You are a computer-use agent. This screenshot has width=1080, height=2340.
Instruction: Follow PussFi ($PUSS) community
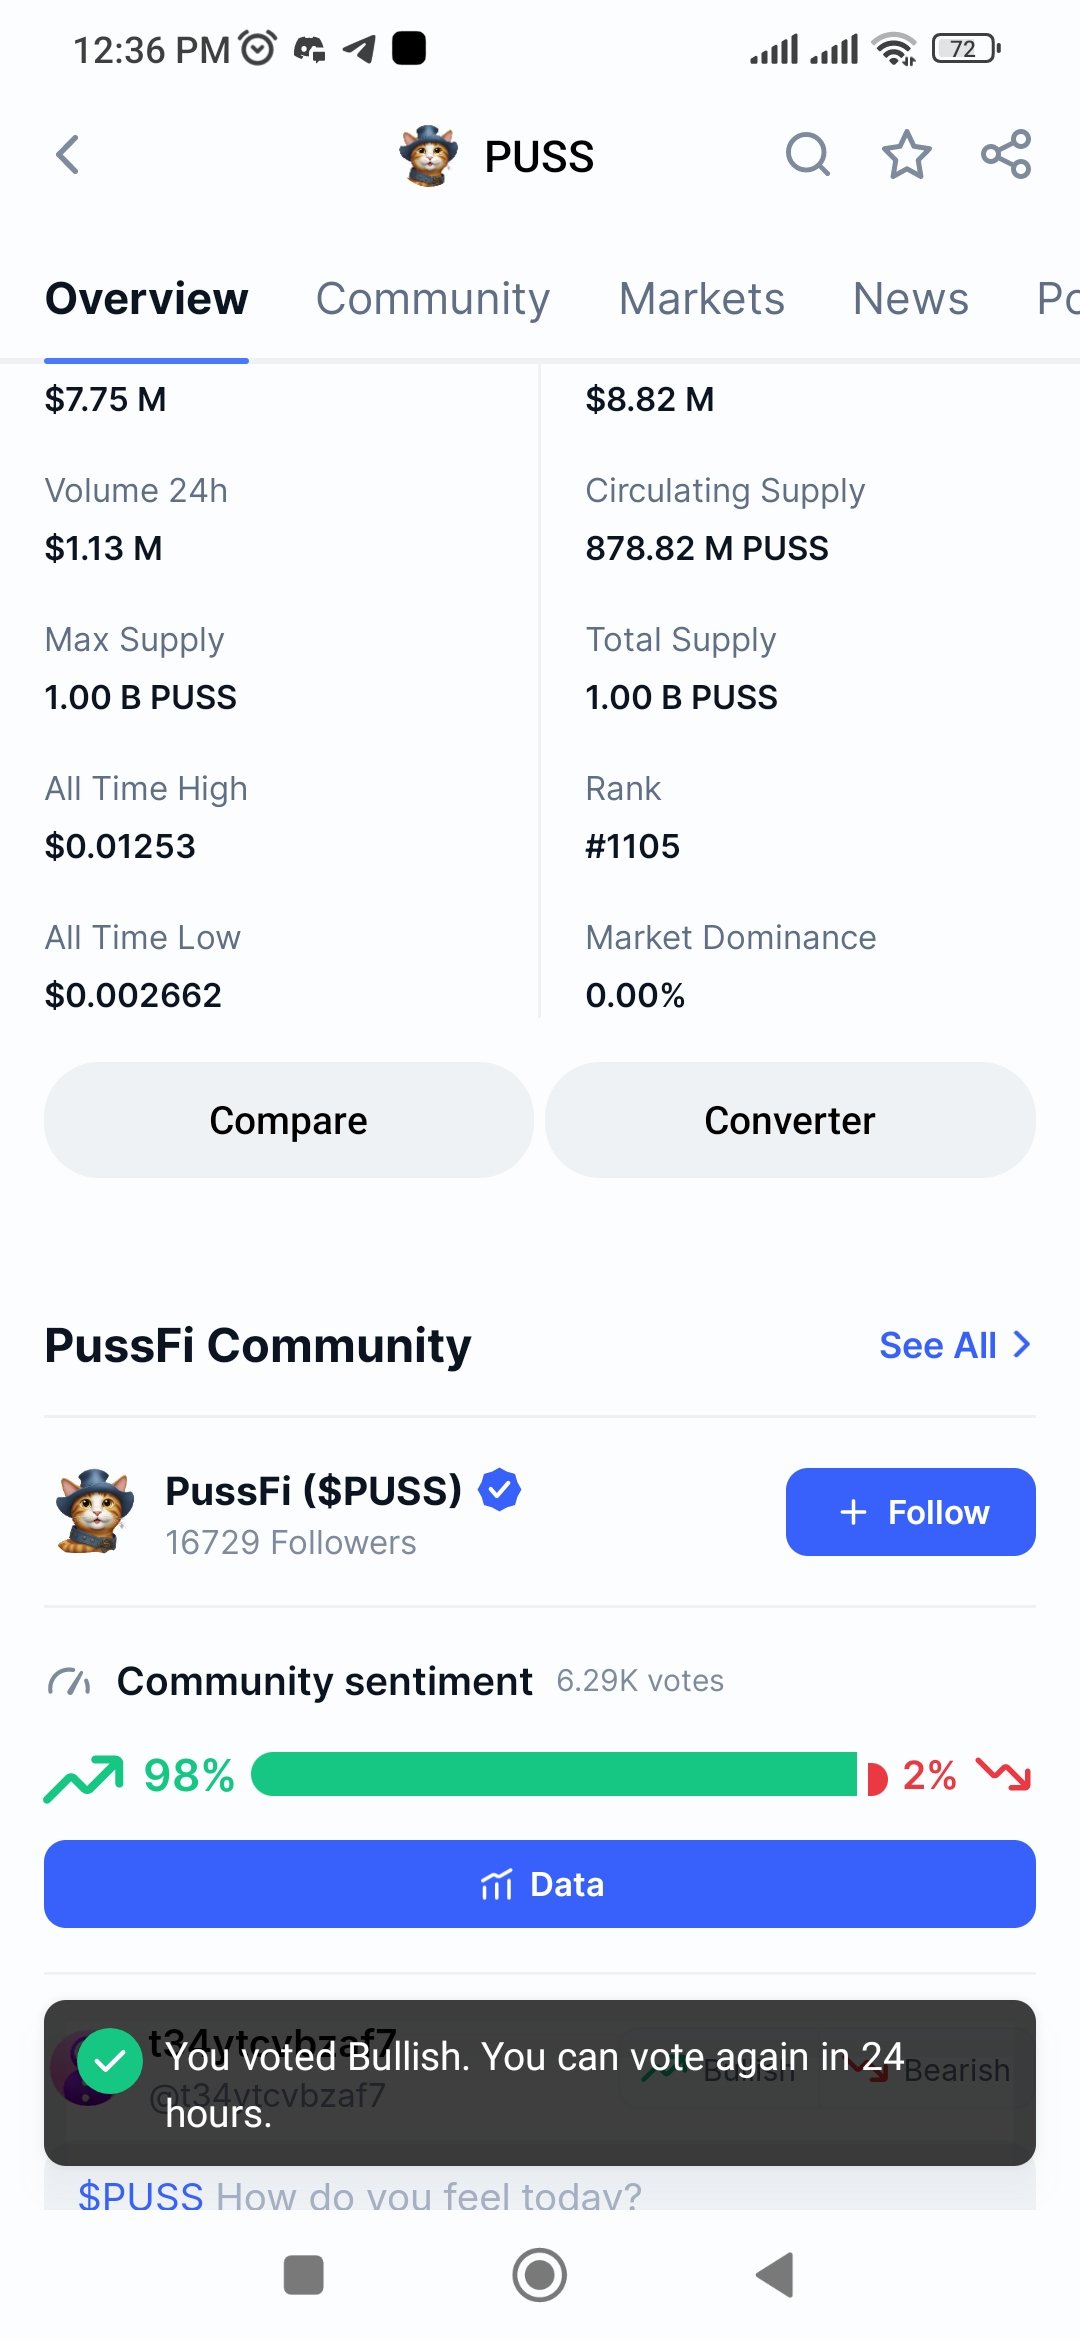911,1512
